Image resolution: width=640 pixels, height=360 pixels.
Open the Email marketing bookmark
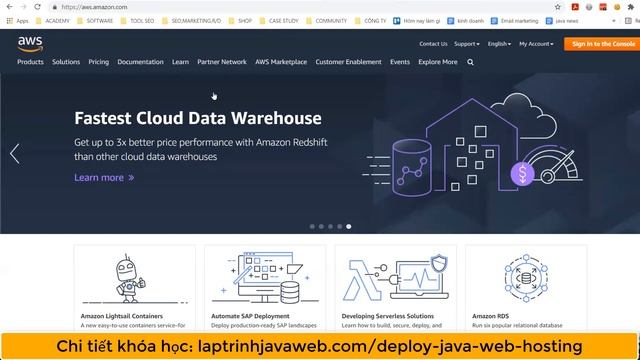pos(514,21)
